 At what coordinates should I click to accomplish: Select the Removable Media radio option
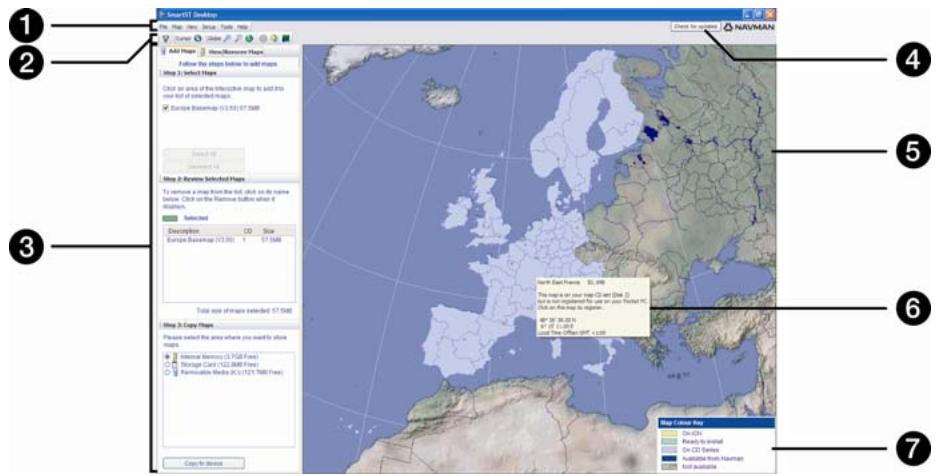click(167, 372)
